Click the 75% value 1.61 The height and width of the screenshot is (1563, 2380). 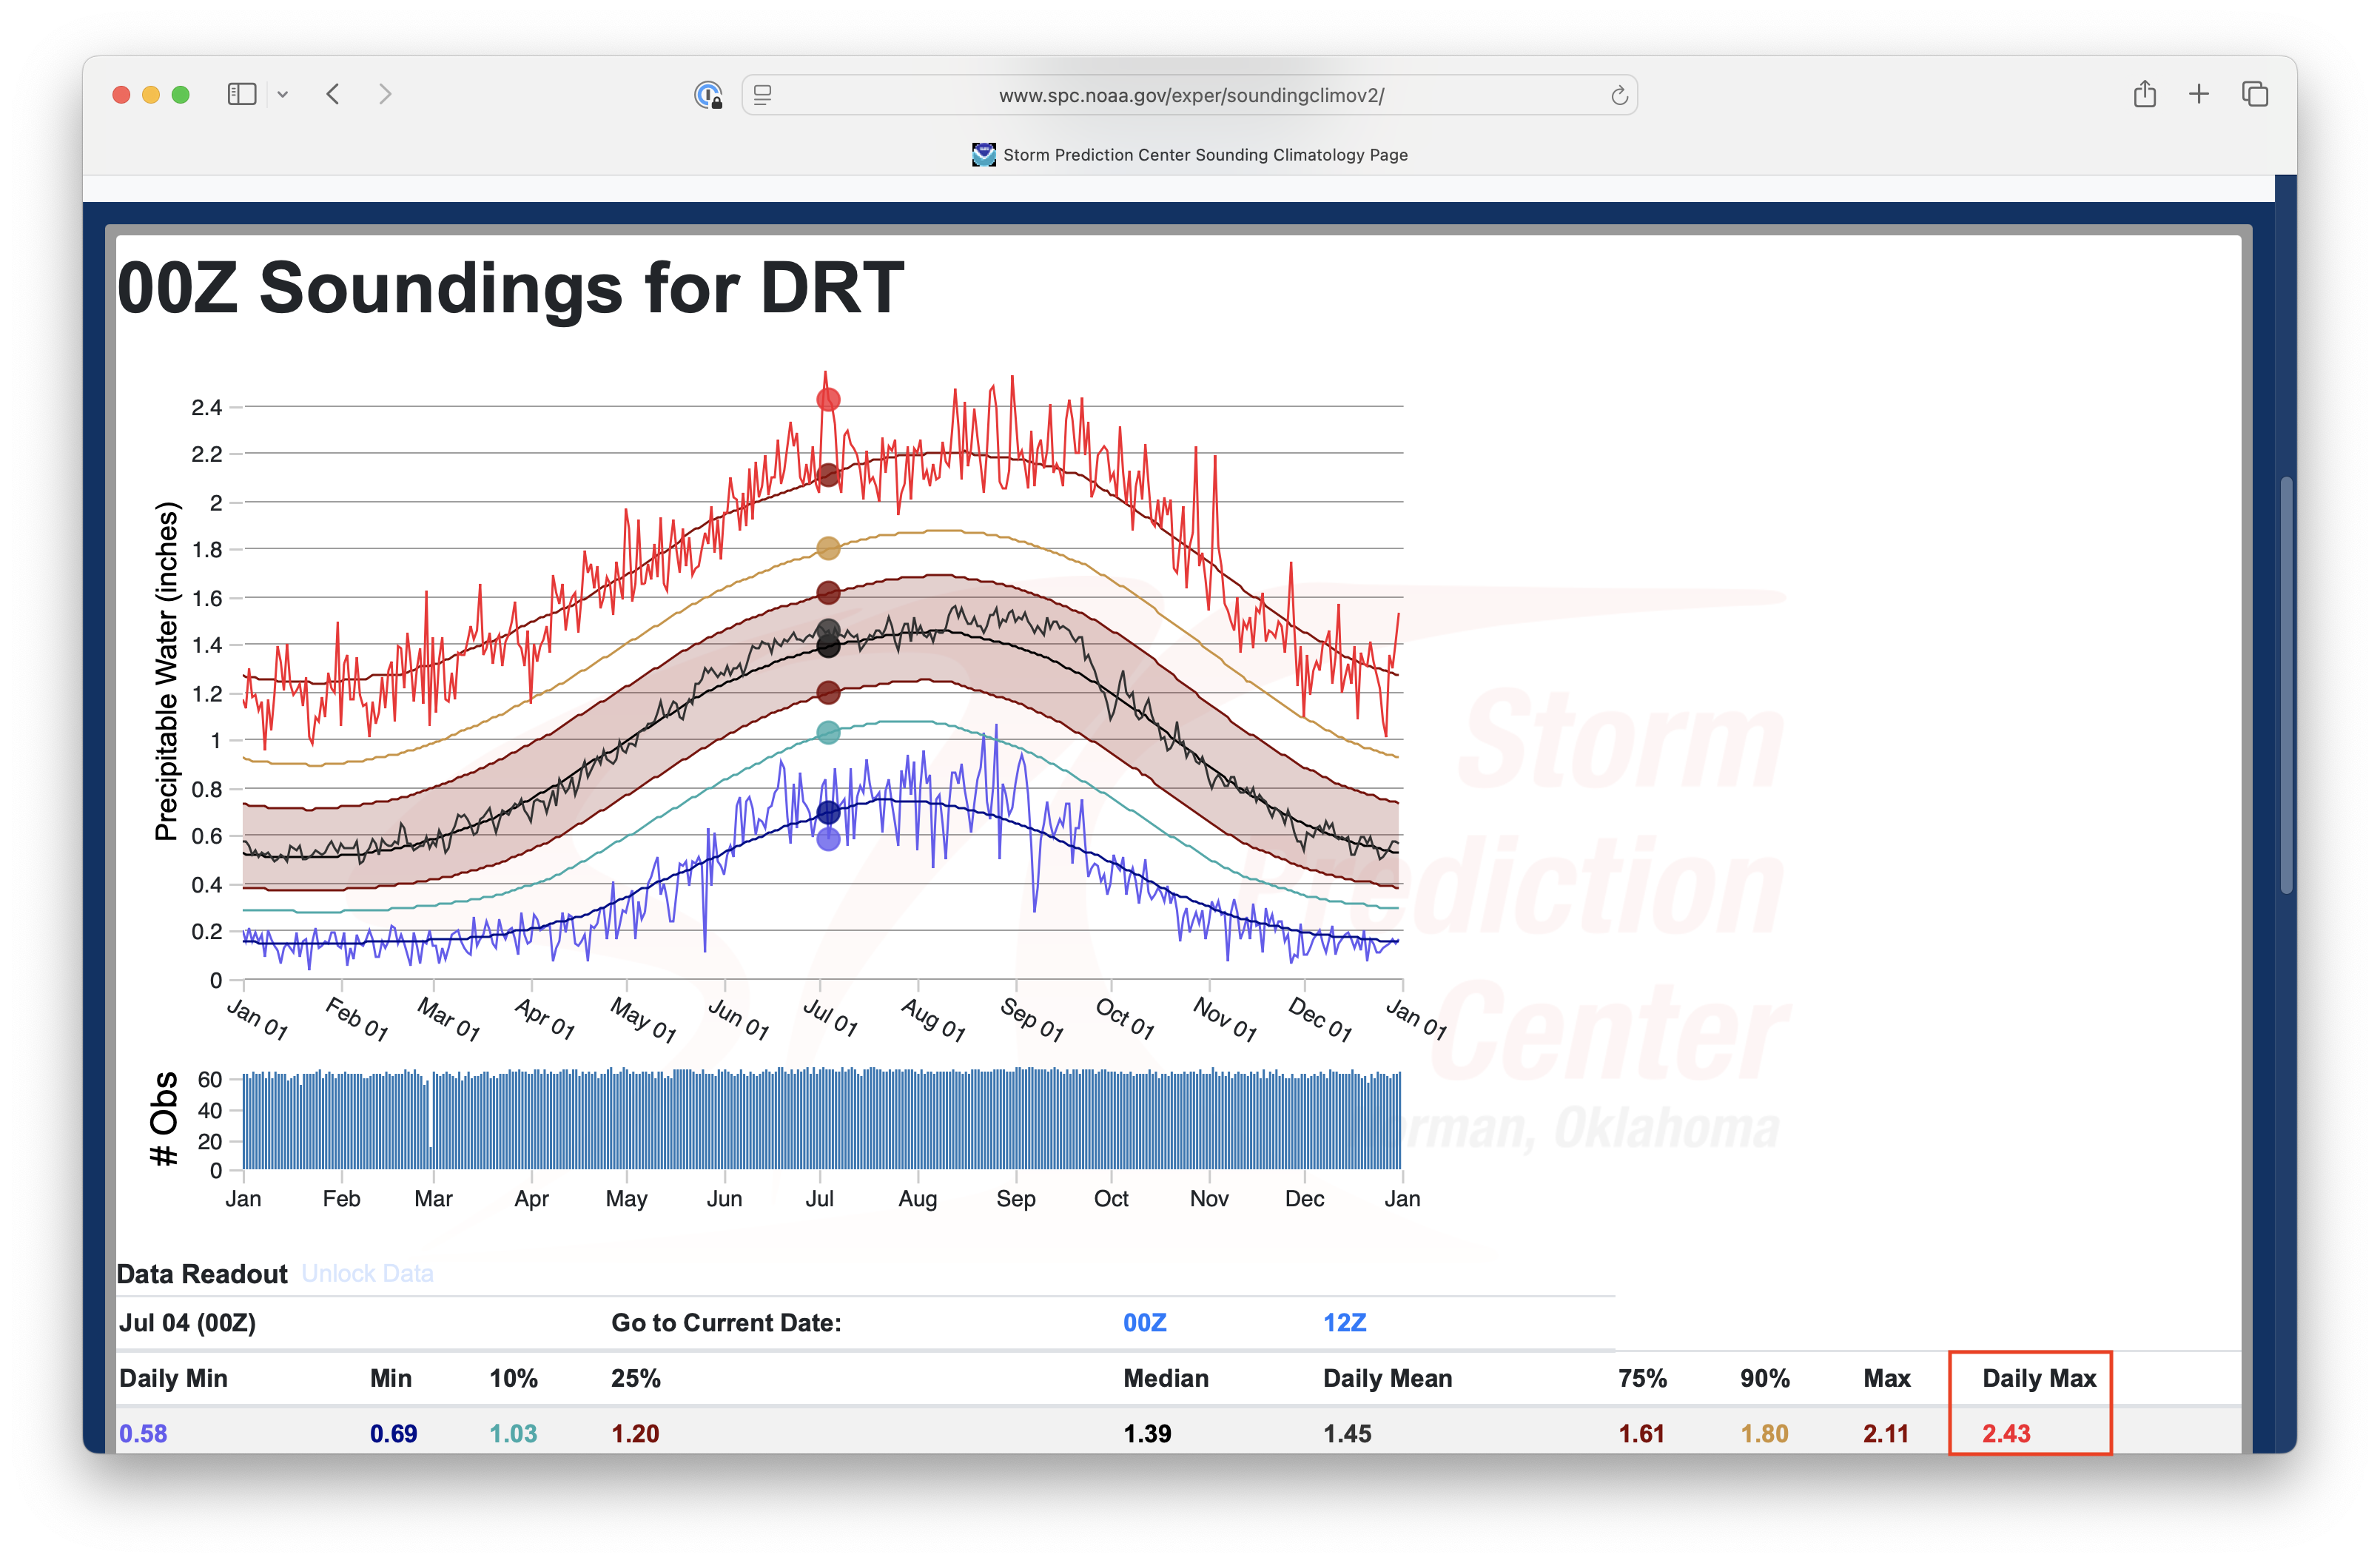coord(1641,1433)
